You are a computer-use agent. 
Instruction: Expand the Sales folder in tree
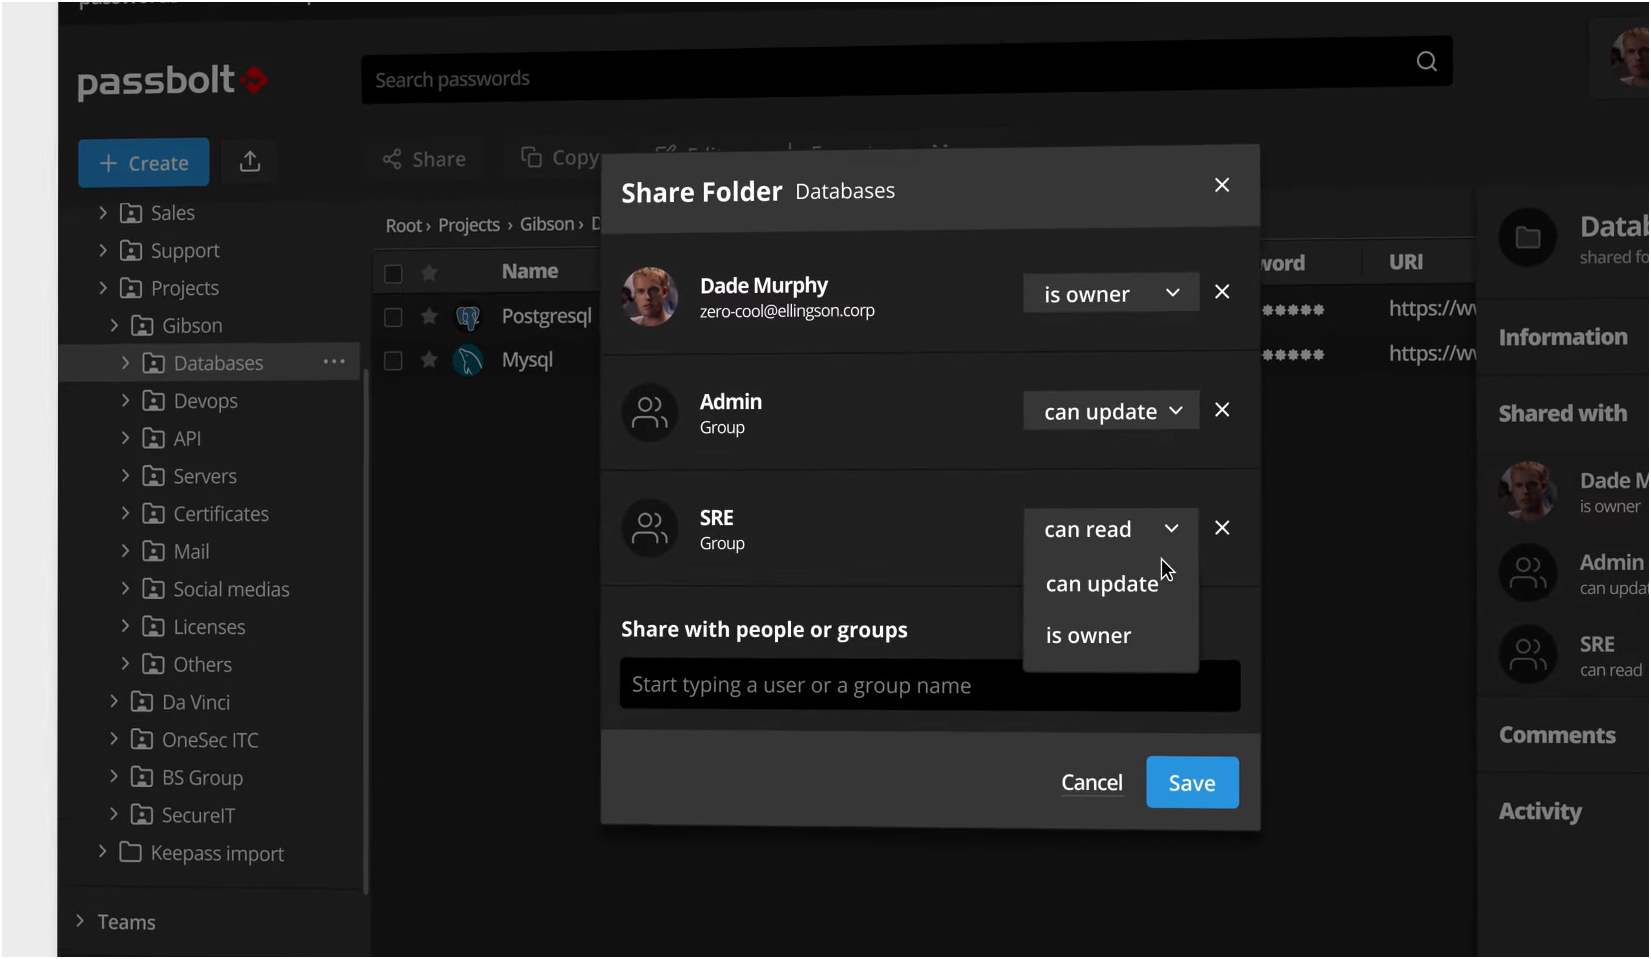[x=102, y=213]
